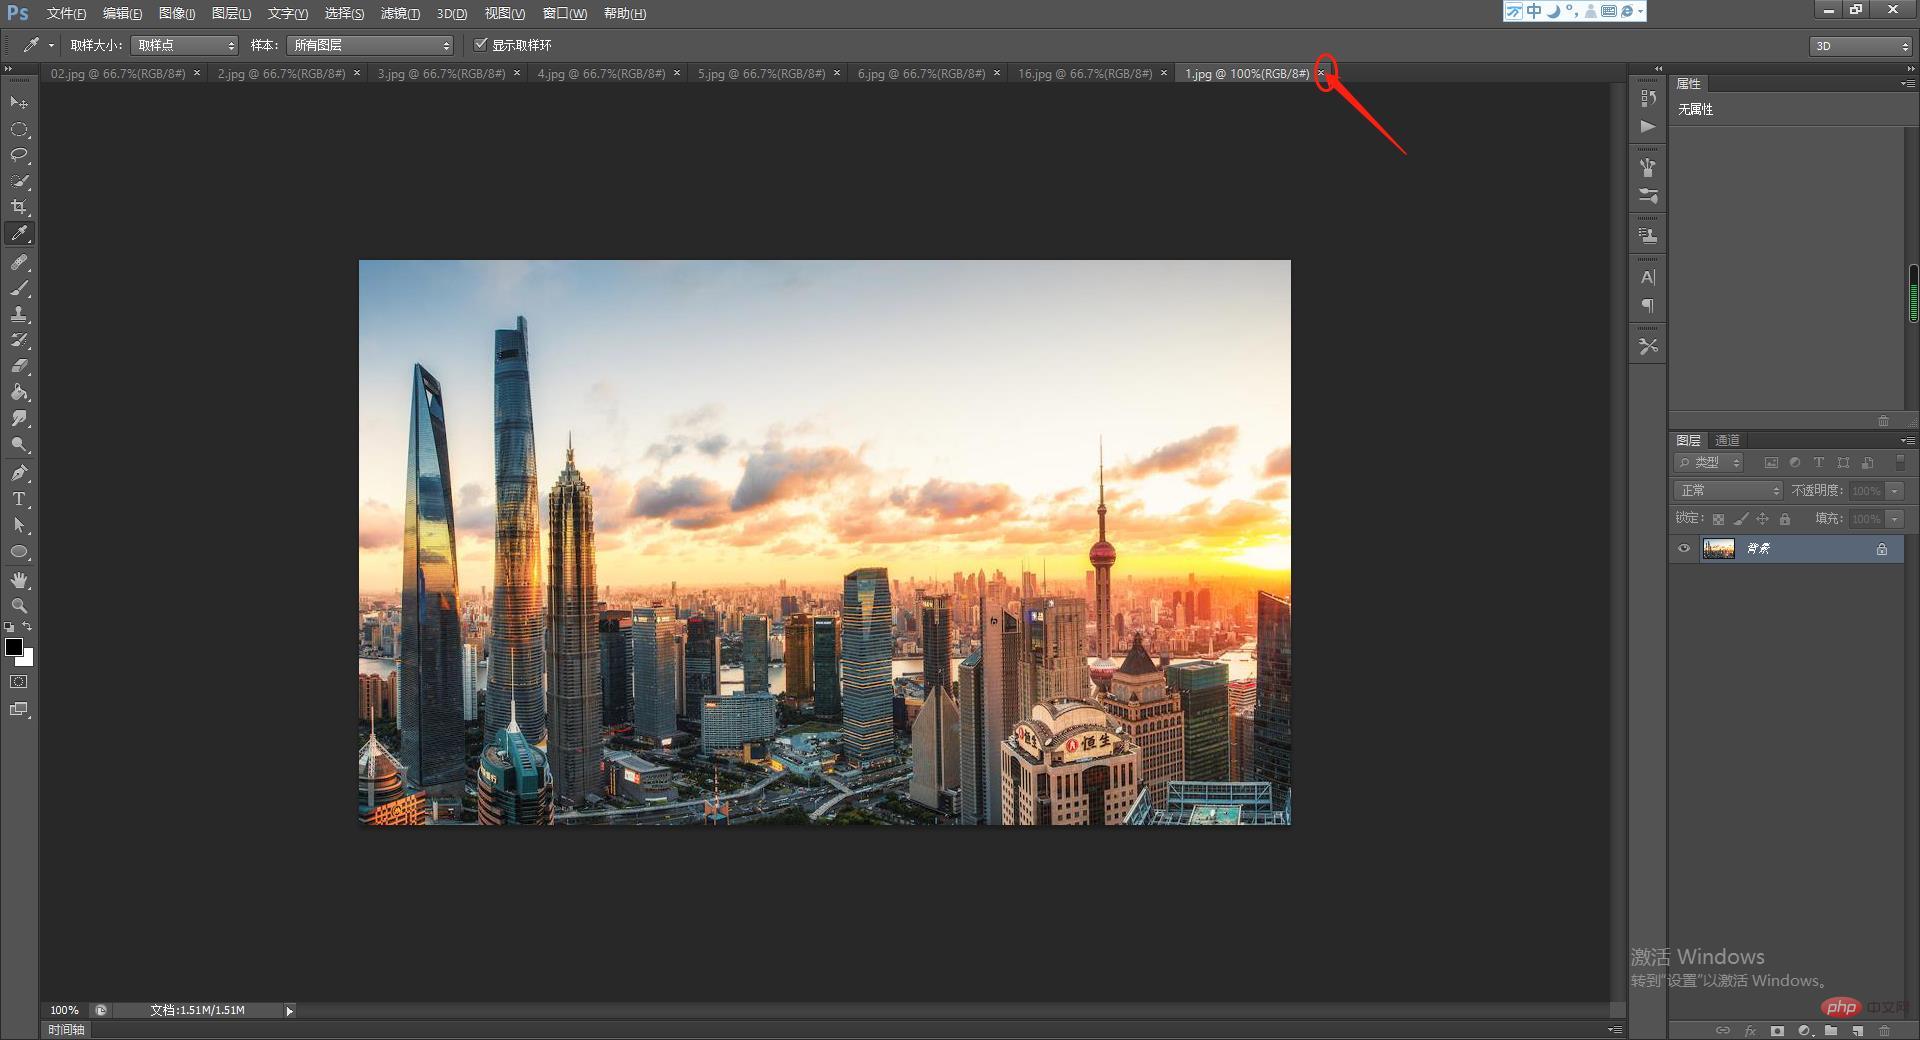Select the Clone Stamp tool
Screen dimensions: 1920x1040
[19, 314]
